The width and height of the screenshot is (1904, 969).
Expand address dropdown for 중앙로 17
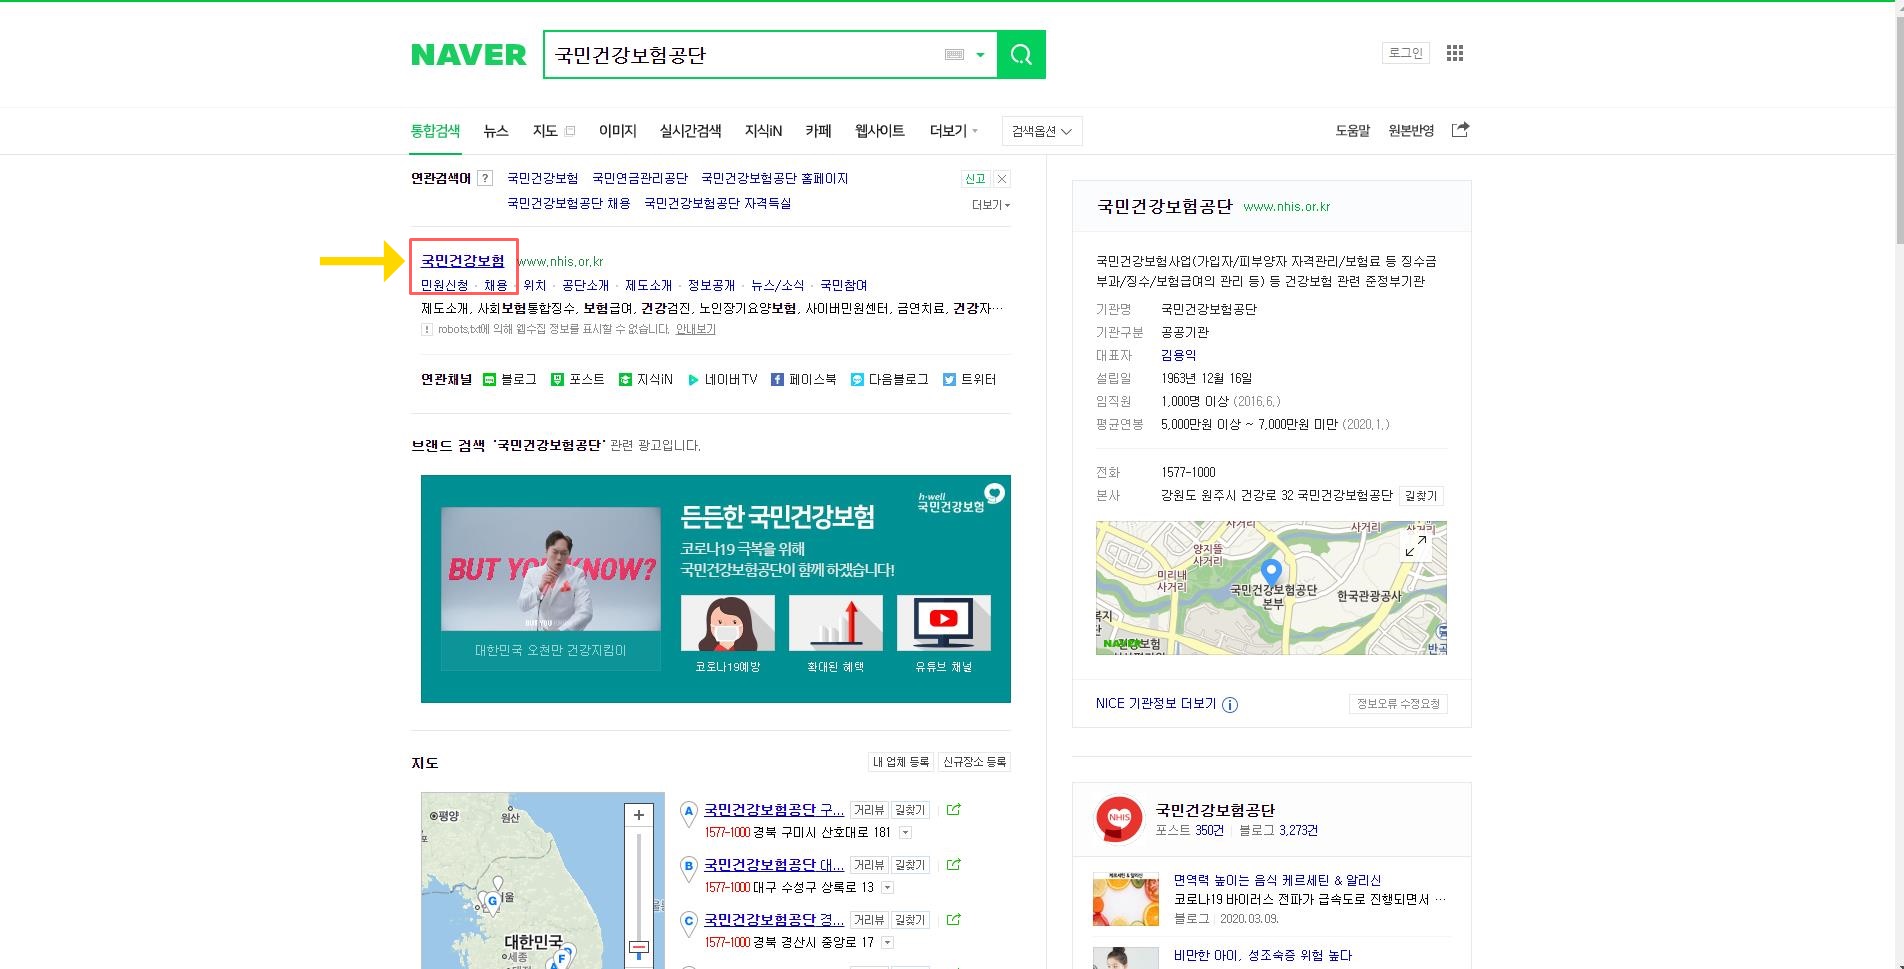(887, 942)
